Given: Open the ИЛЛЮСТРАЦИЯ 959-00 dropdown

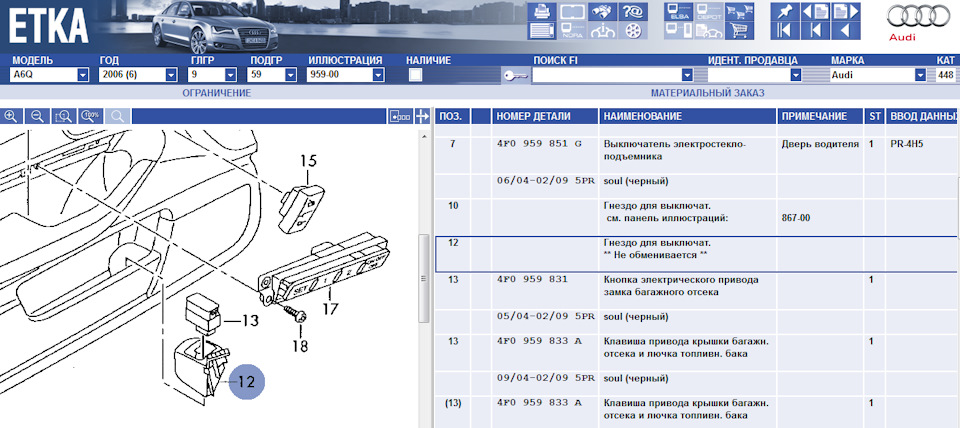Looking at the screenshot, I should point(378,75).
